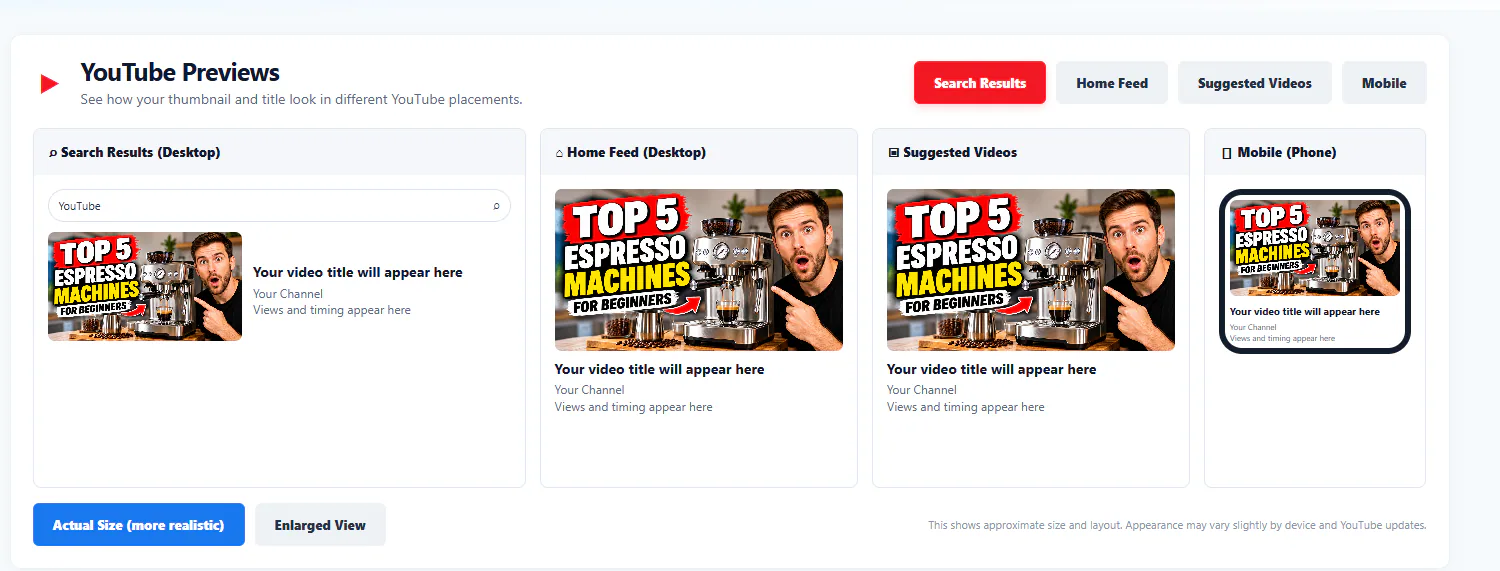Open the thumbnail in the Suggested Videos preview
This screenshot has width=1500, height=571.
(x=1031, y=270)
